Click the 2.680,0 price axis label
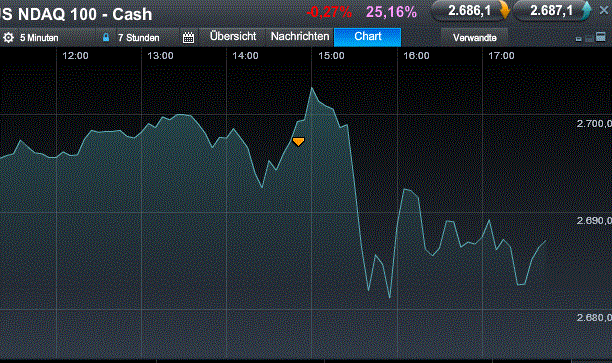Viewport: 612px width, 363px height. click(594, 318)
